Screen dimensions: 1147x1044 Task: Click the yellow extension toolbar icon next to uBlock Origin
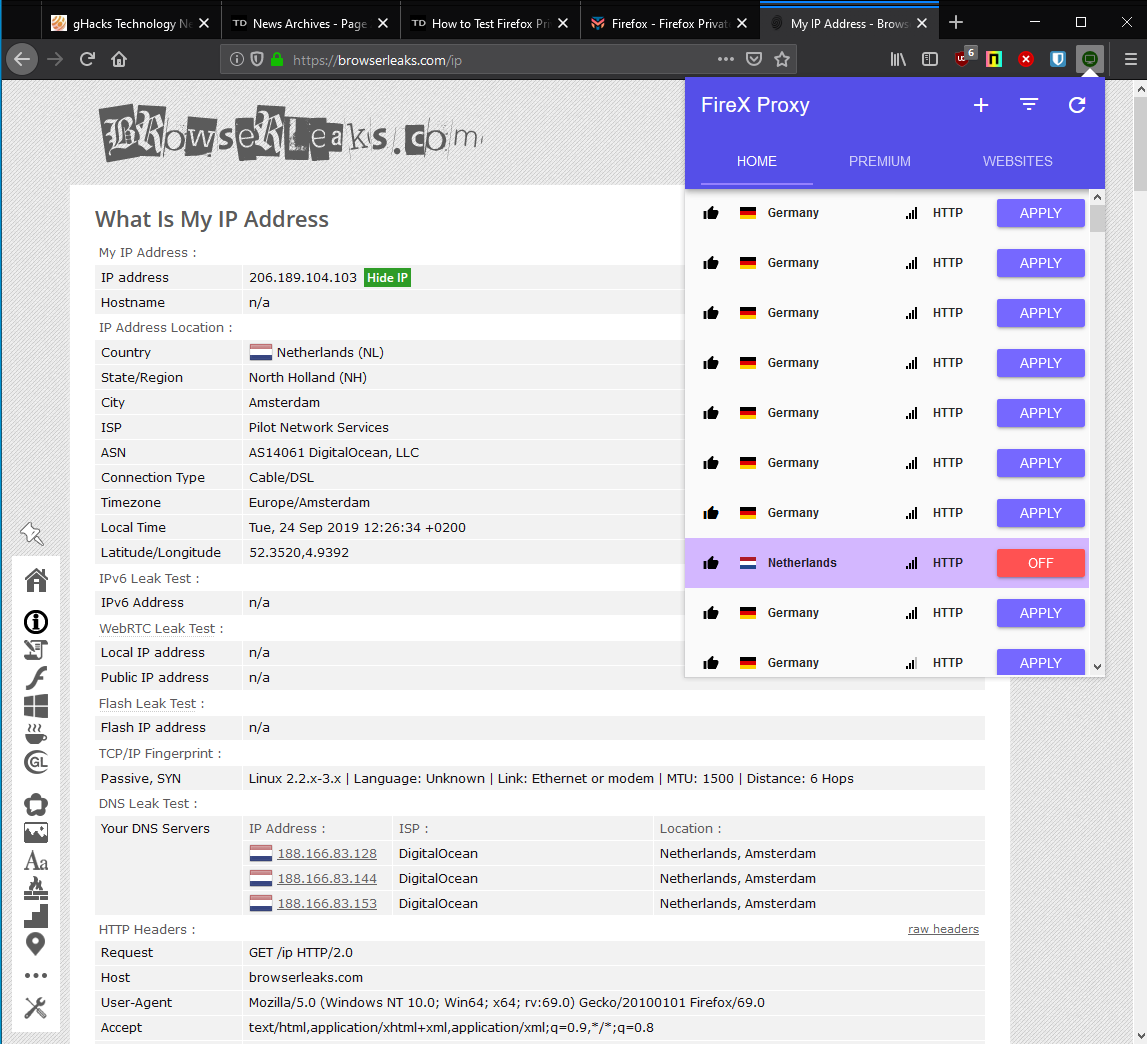[994, 59]
